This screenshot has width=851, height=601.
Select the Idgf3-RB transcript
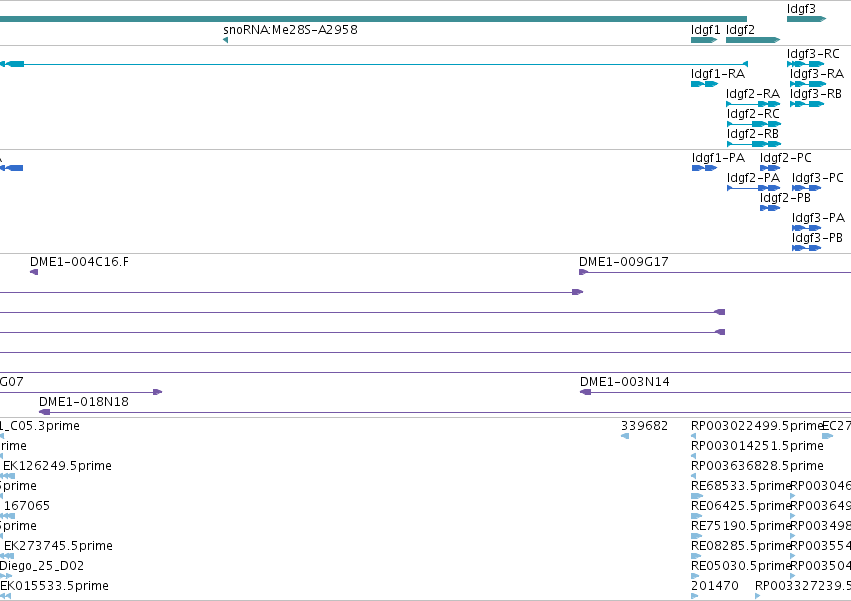pos(807,104)
